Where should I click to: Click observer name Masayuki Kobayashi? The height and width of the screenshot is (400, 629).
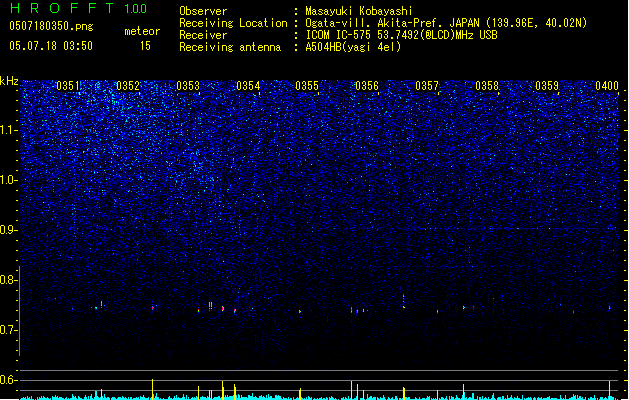pyautogui.click(x=359, y=11)
